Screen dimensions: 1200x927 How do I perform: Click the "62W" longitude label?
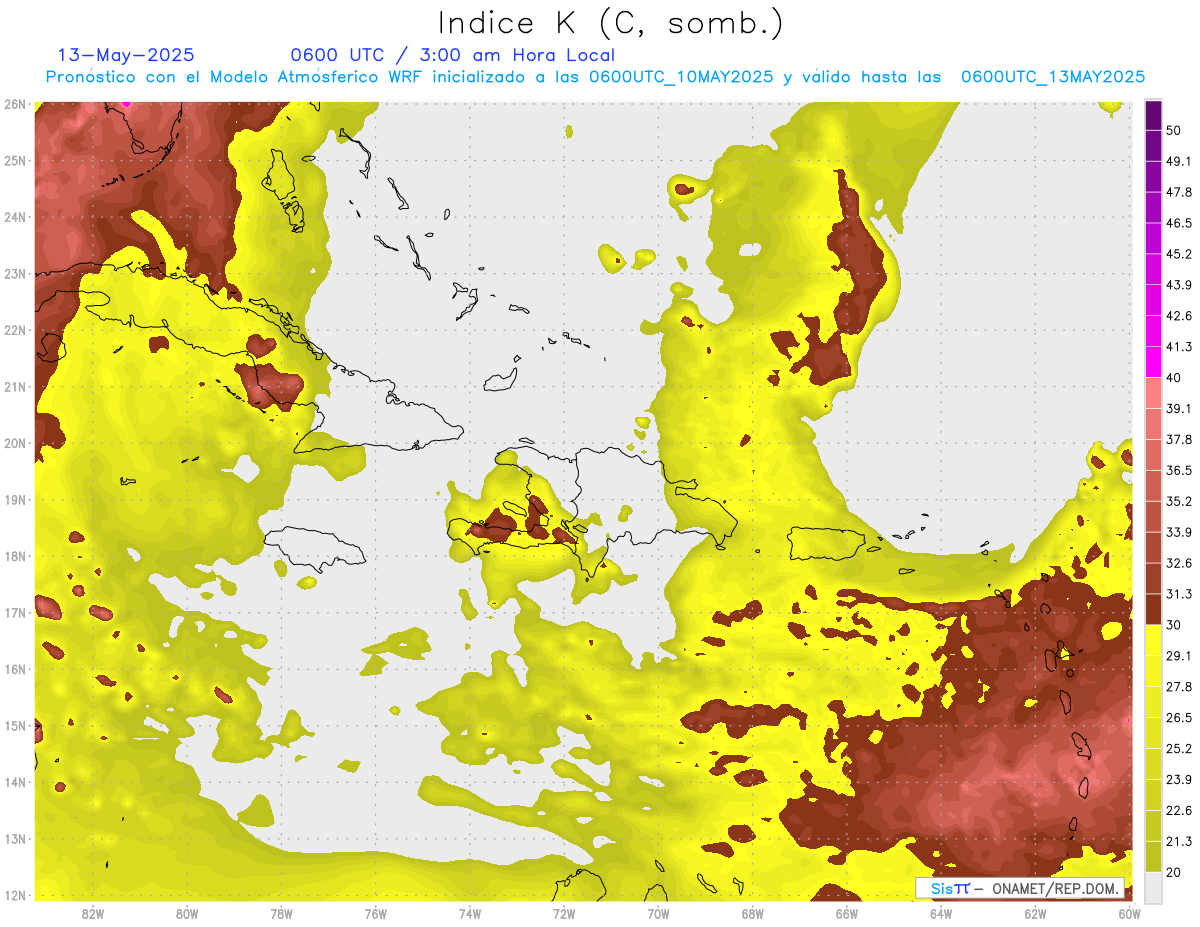point(1035,913)
